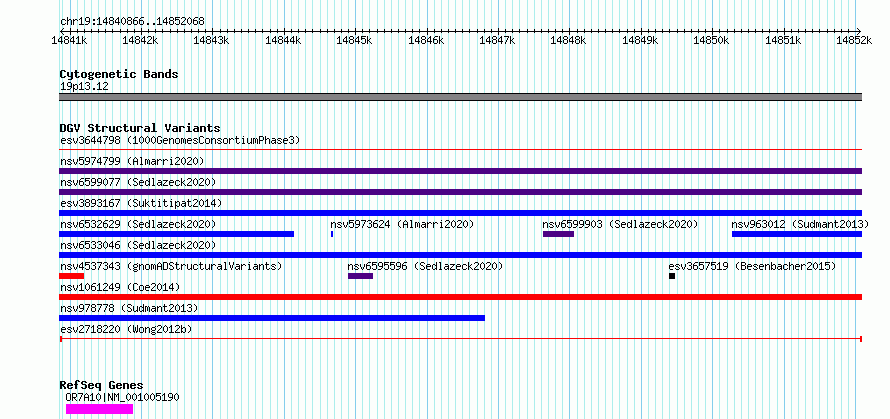
Task: Open the esv3644798 (1000GenomesConsortiumPhase3) label
Action: click(180, 140)
